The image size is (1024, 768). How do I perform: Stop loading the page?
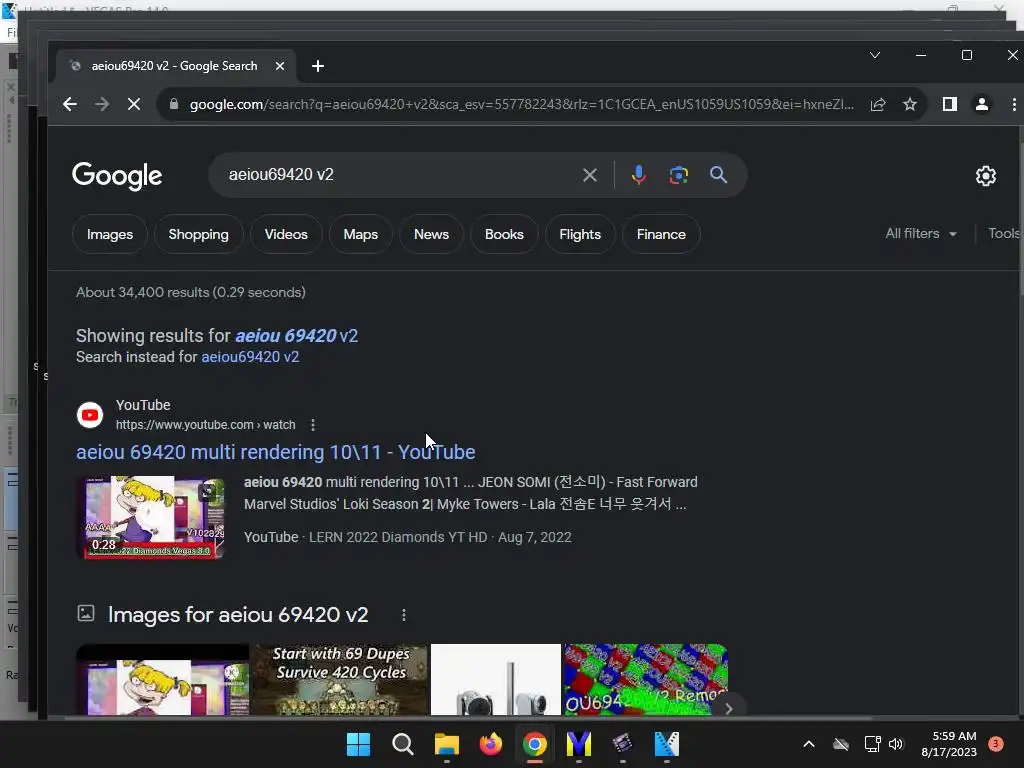[134, 104]
